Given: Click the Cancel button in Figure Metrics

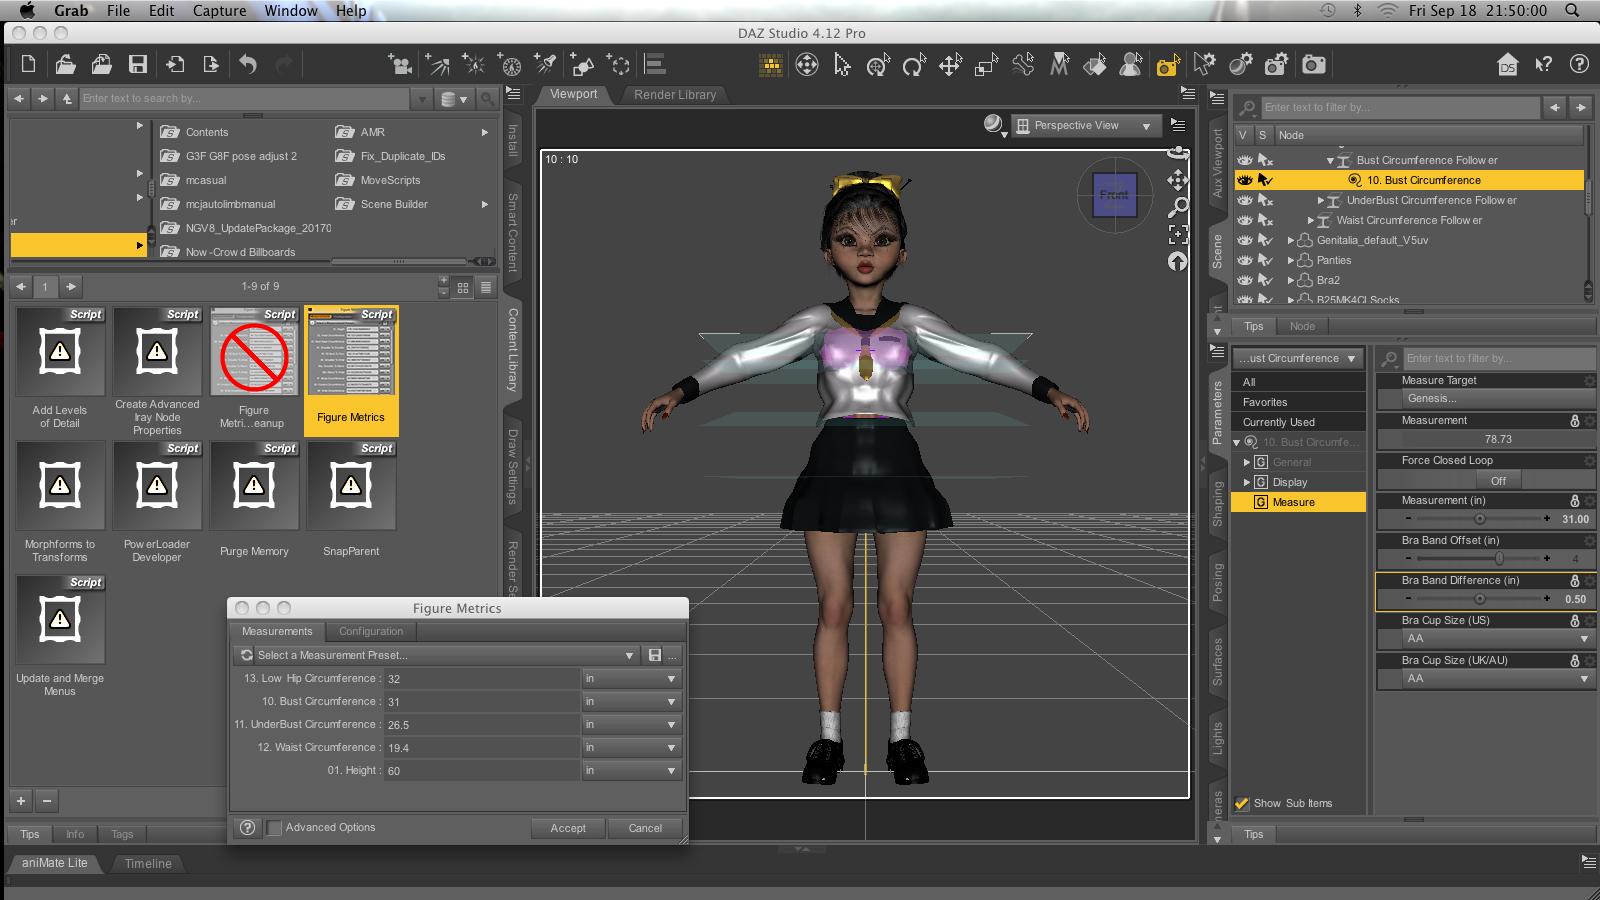Looking at the screenshot, I should coord(645,828).
